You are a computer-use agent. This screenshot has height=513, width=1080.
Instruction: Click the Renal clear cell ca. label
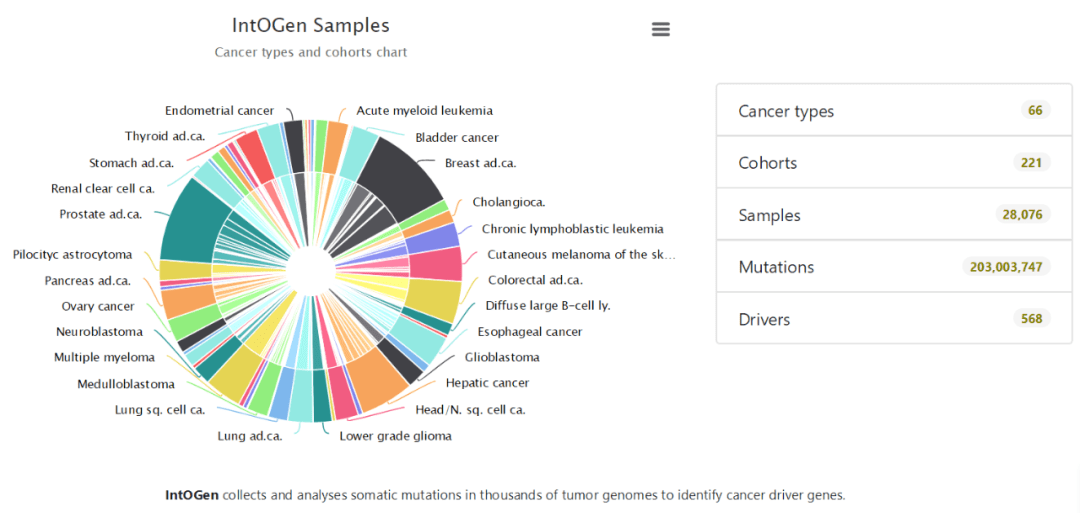click(103, 189)
